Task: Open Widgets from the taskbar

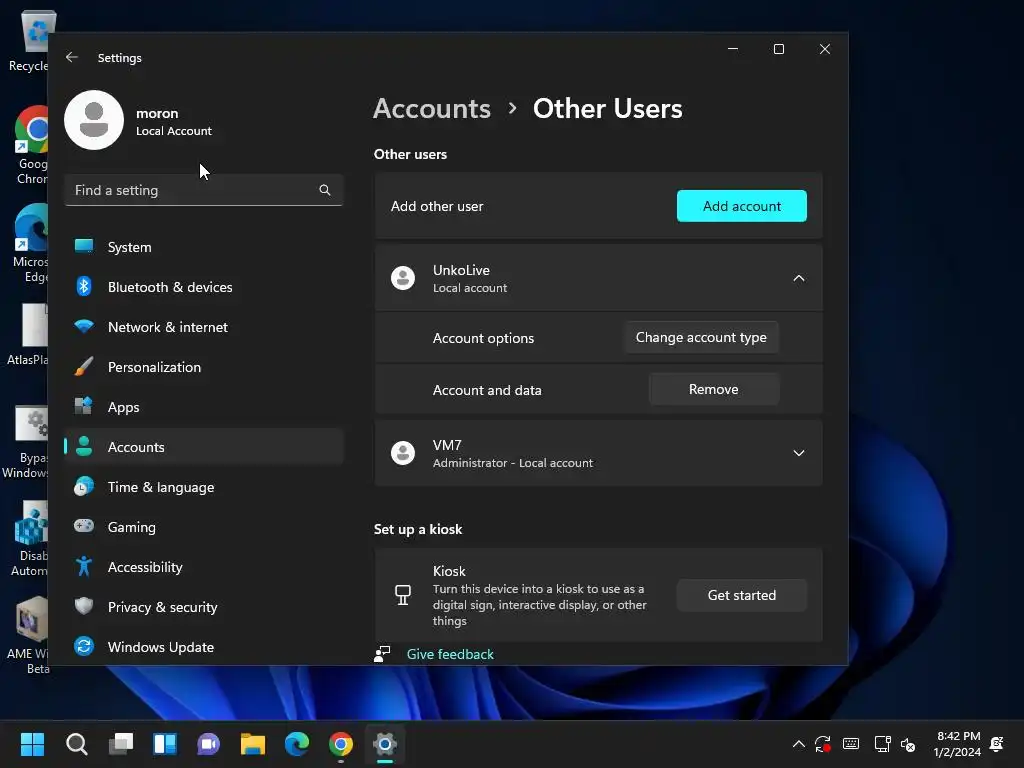Action: click(165, 744)
